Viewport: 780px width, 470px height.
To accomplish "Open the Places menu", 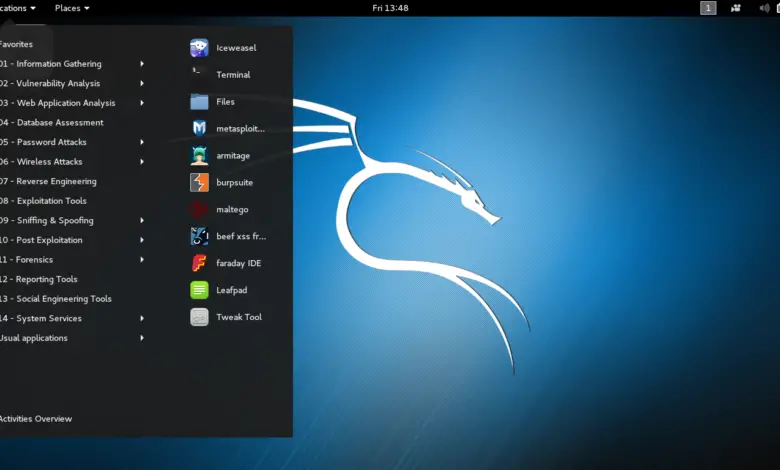I will 72,8.
